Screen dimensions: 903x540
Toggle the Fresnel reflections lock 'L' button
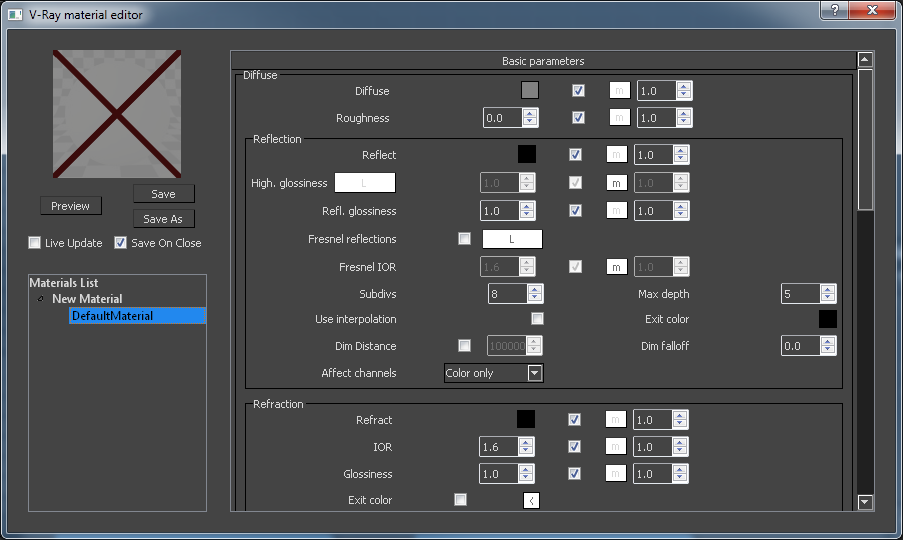[x=512, y=239]
